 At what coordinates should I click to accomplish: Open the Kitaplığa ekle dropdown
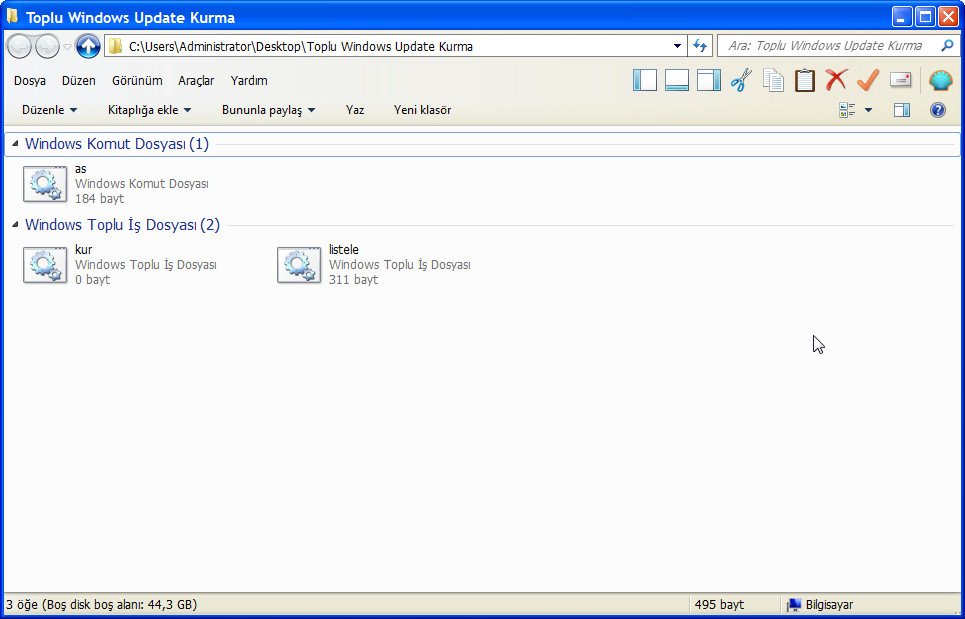click(149, 110)
